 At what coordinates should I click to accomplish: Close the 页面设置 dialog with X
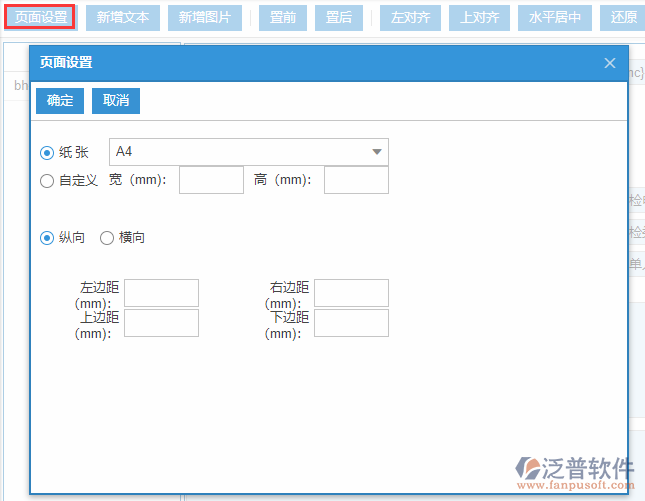[610, 63]
